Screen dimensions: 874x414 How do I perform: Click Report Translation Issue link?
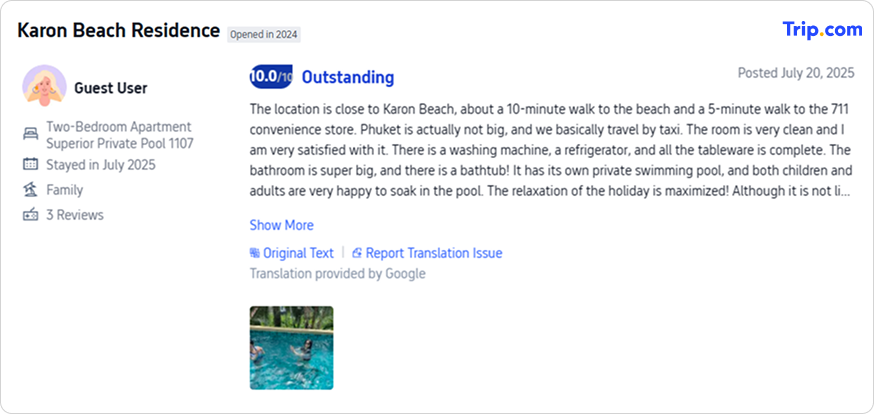pos(434,253)
